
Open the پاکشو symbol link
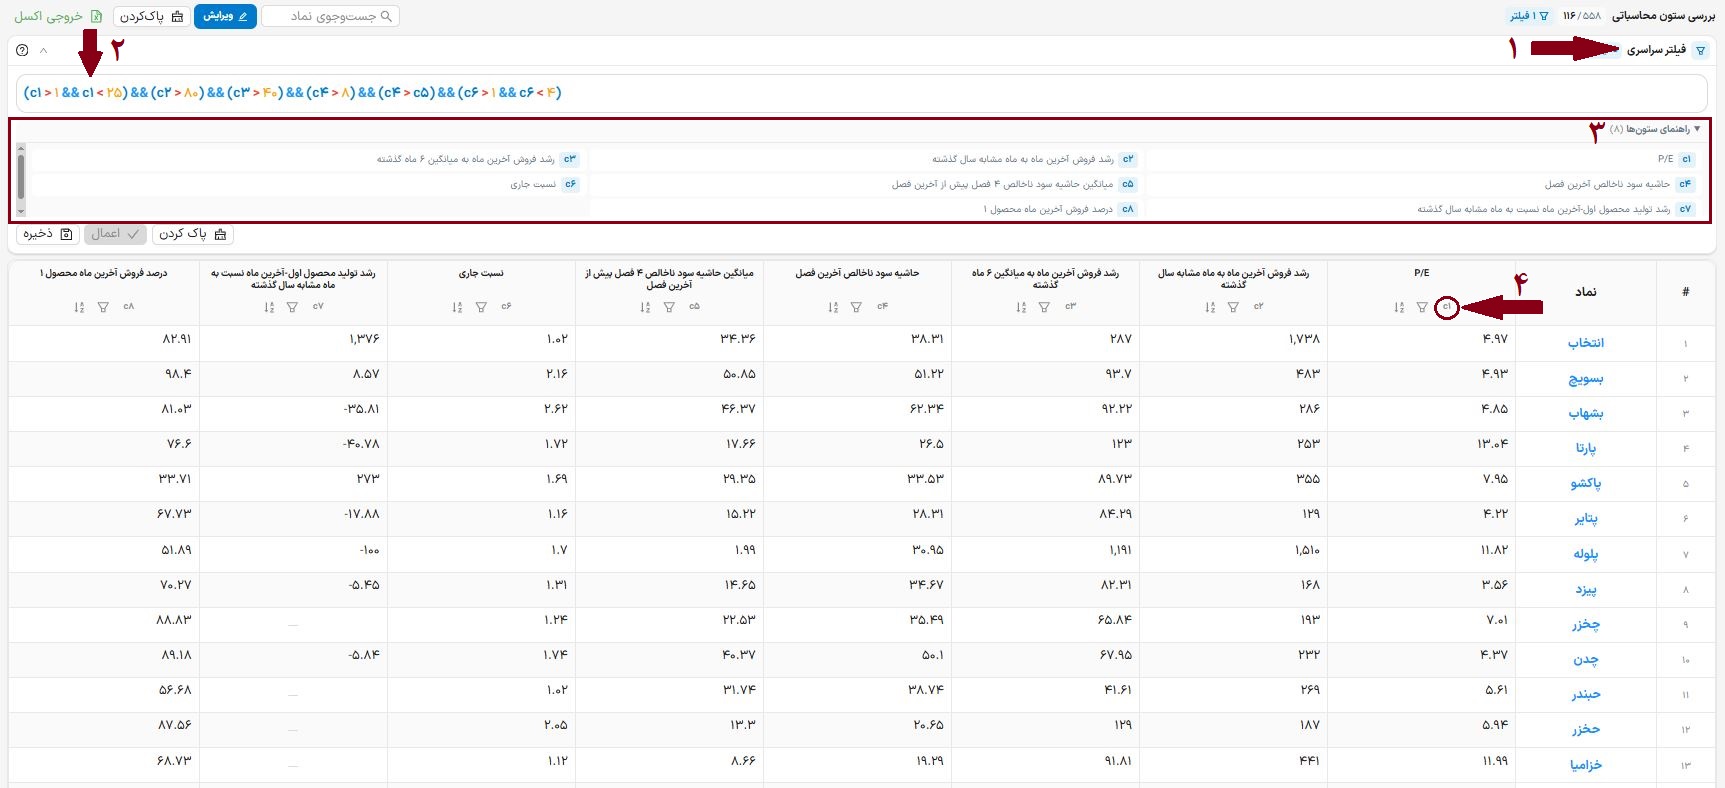(1586, 483)
